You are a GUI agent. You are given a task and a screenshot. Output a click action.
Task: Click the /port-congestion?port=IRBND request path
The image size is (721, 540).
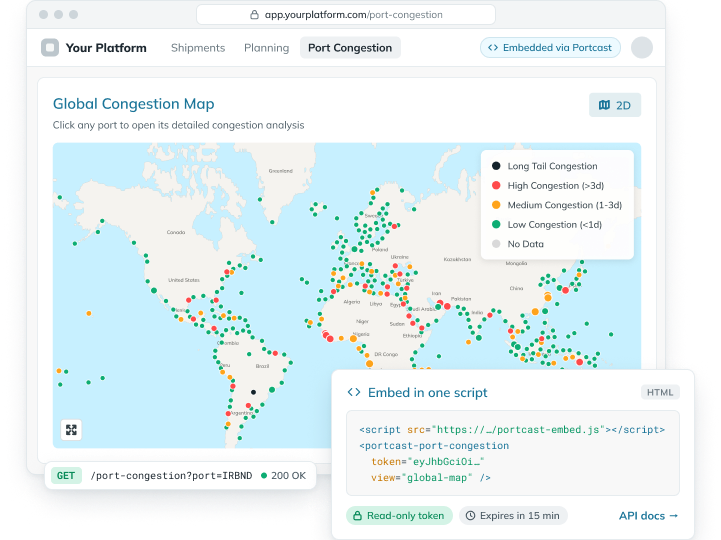coord(171,476)
